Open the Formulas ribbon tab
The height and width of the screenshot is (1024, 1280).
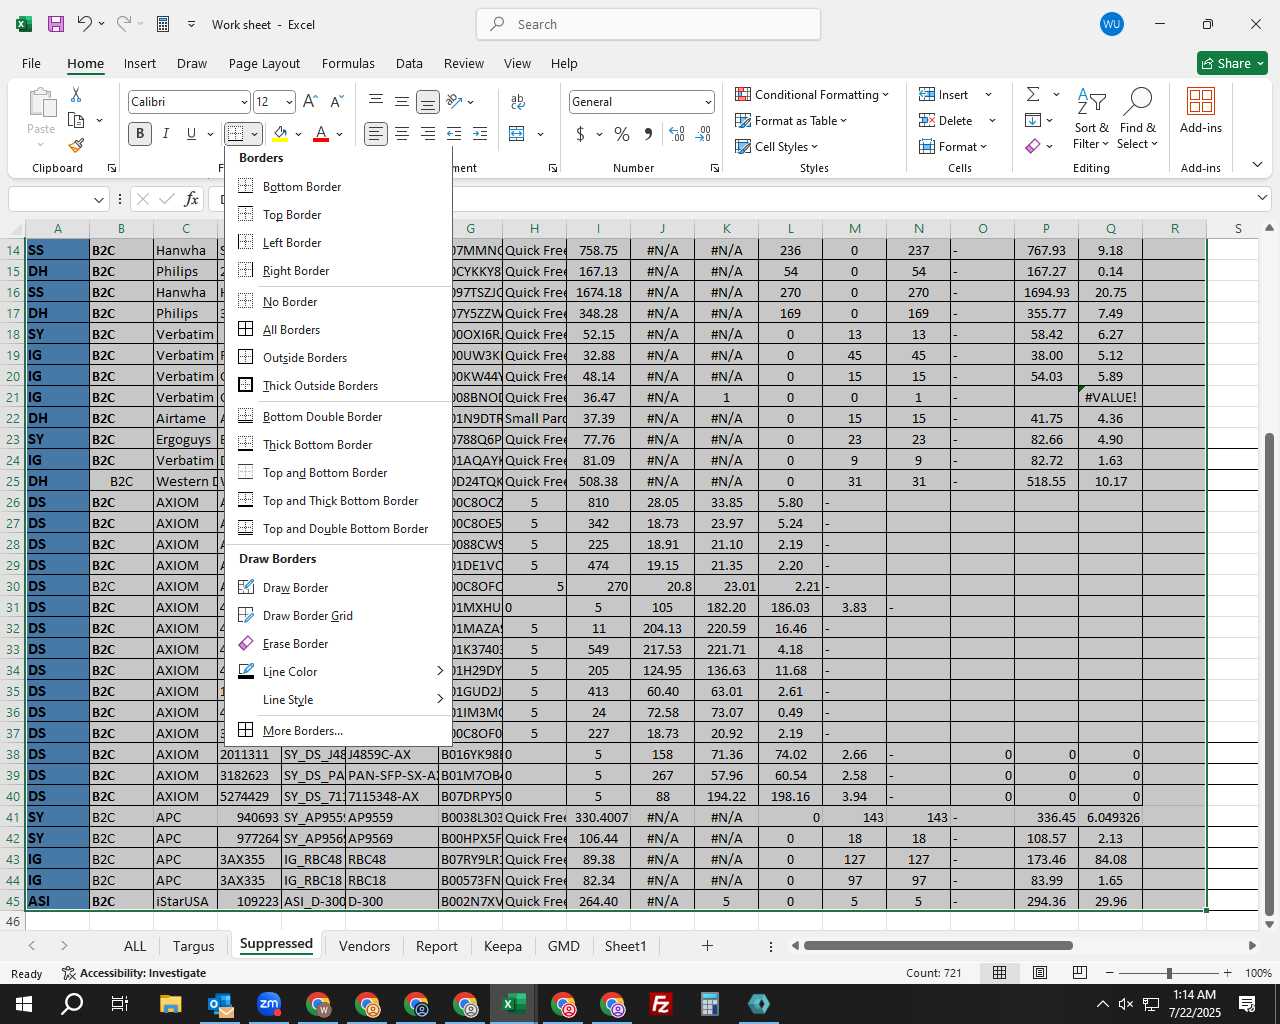tap(348, 63)
